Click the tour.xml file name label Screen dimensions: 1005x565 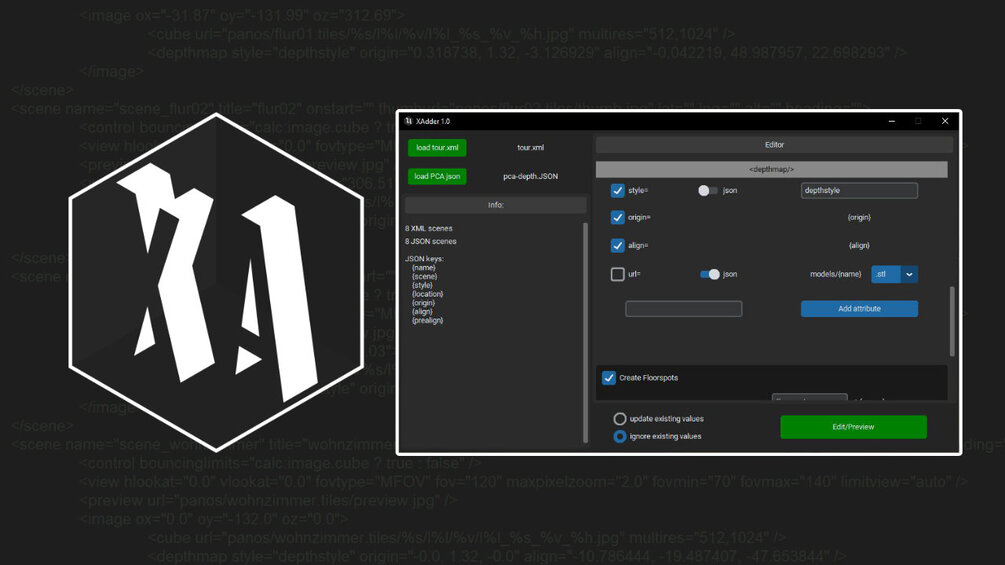coord(531,147)
